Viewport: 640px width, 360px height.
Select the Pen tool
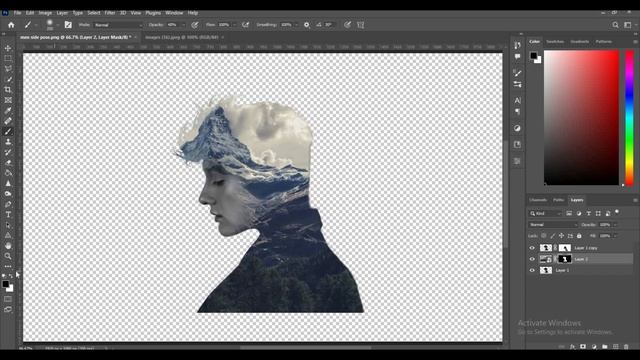tap(8, 204)
